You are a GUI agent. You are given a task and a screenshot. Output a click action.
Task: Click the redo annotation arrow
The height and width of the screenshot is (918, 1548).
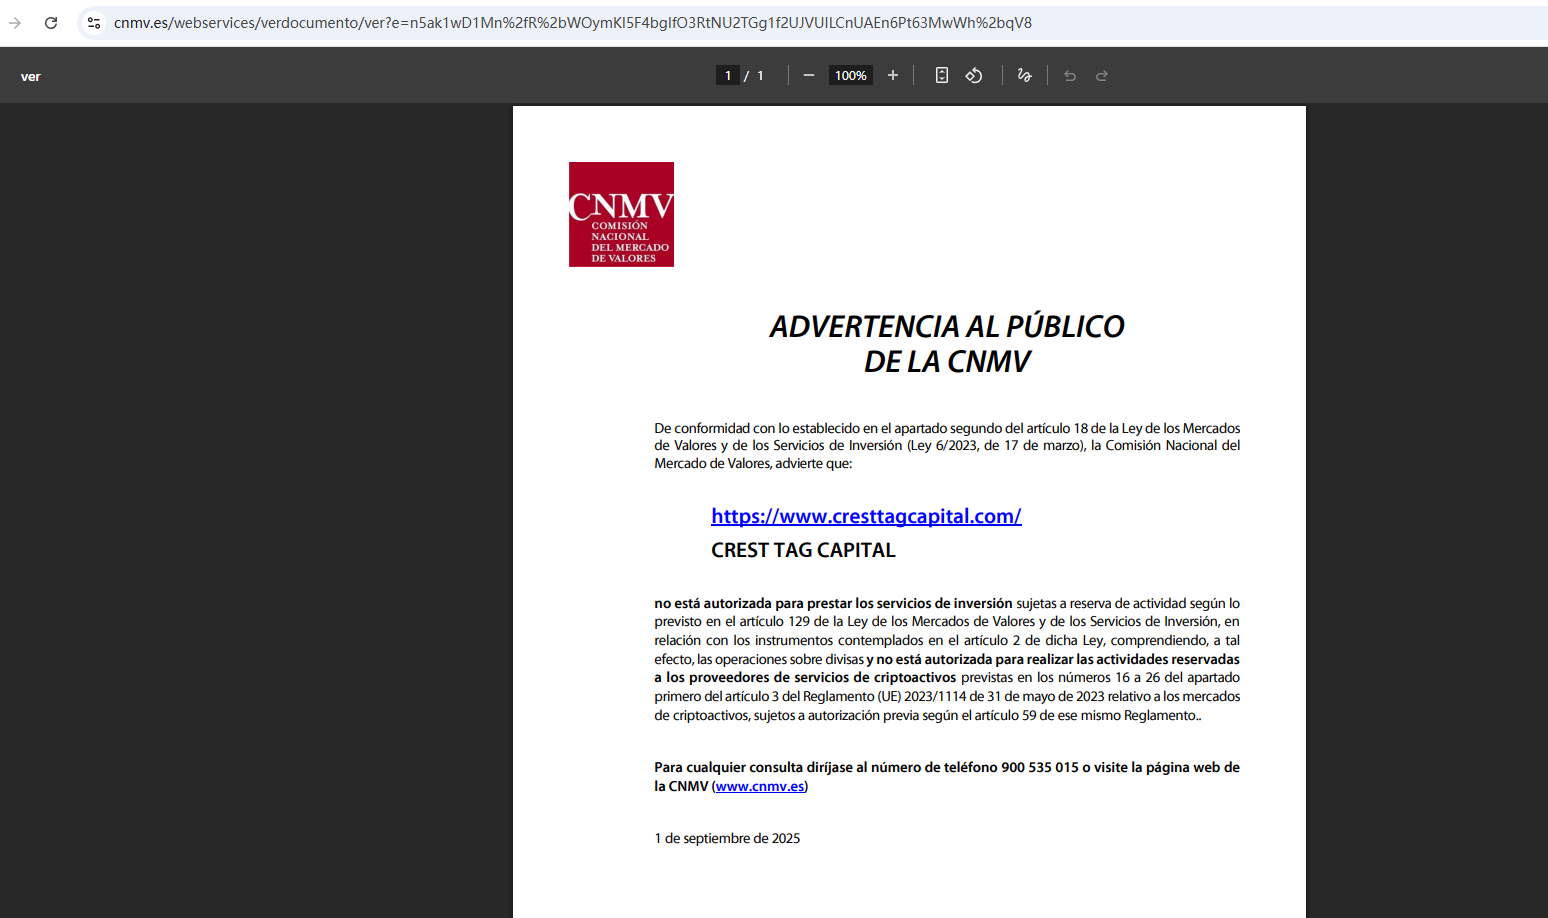(x=1102, y=75)
